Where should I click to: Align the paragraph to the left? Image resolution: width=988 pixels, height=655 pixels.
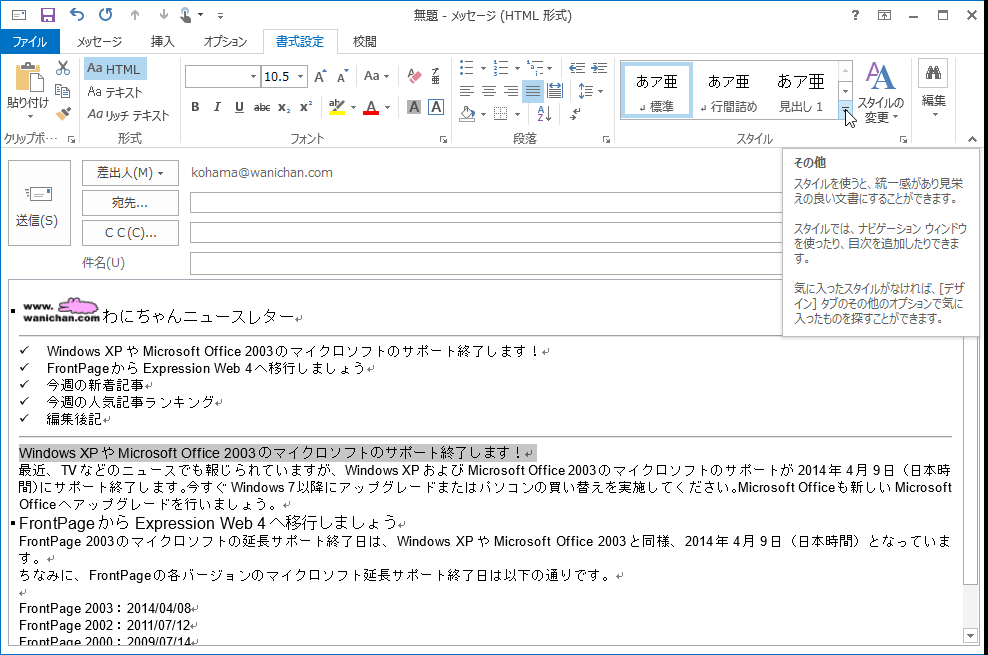coord(466,91)
